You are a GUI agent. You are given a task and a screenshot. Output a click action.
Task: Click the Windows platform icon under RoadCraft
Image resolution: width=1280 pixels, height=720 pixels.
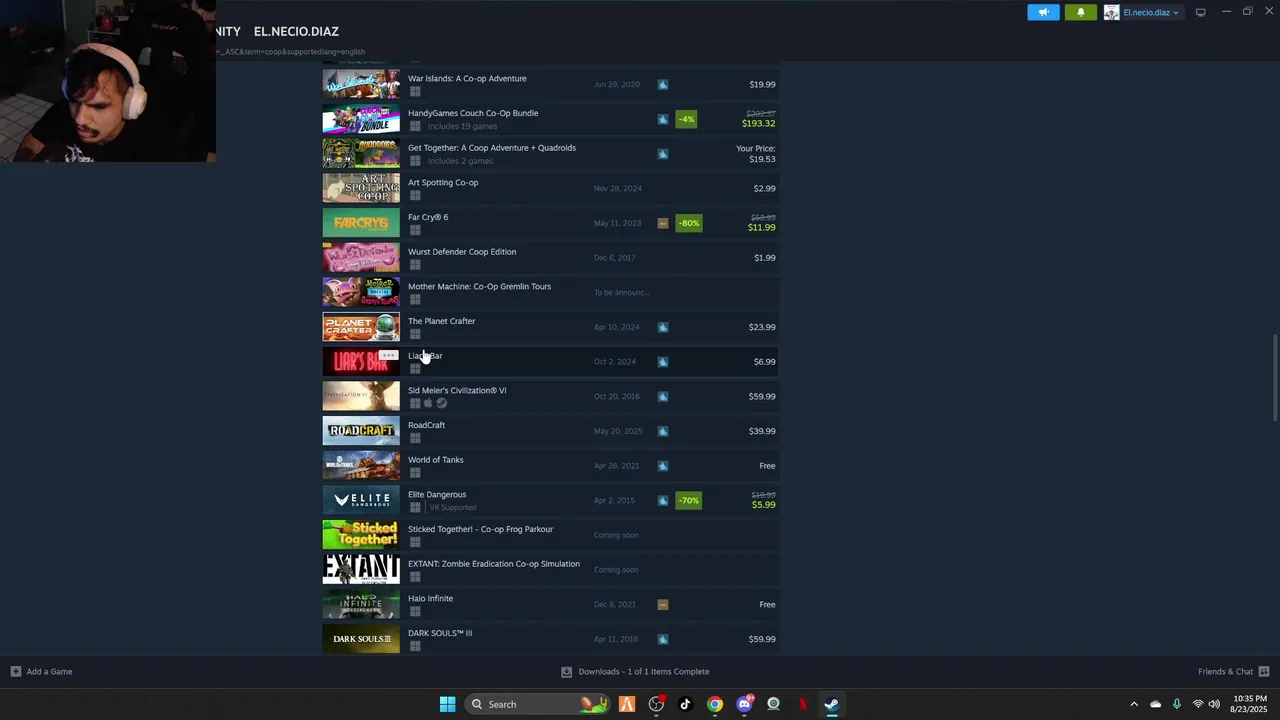coord(415,438)
